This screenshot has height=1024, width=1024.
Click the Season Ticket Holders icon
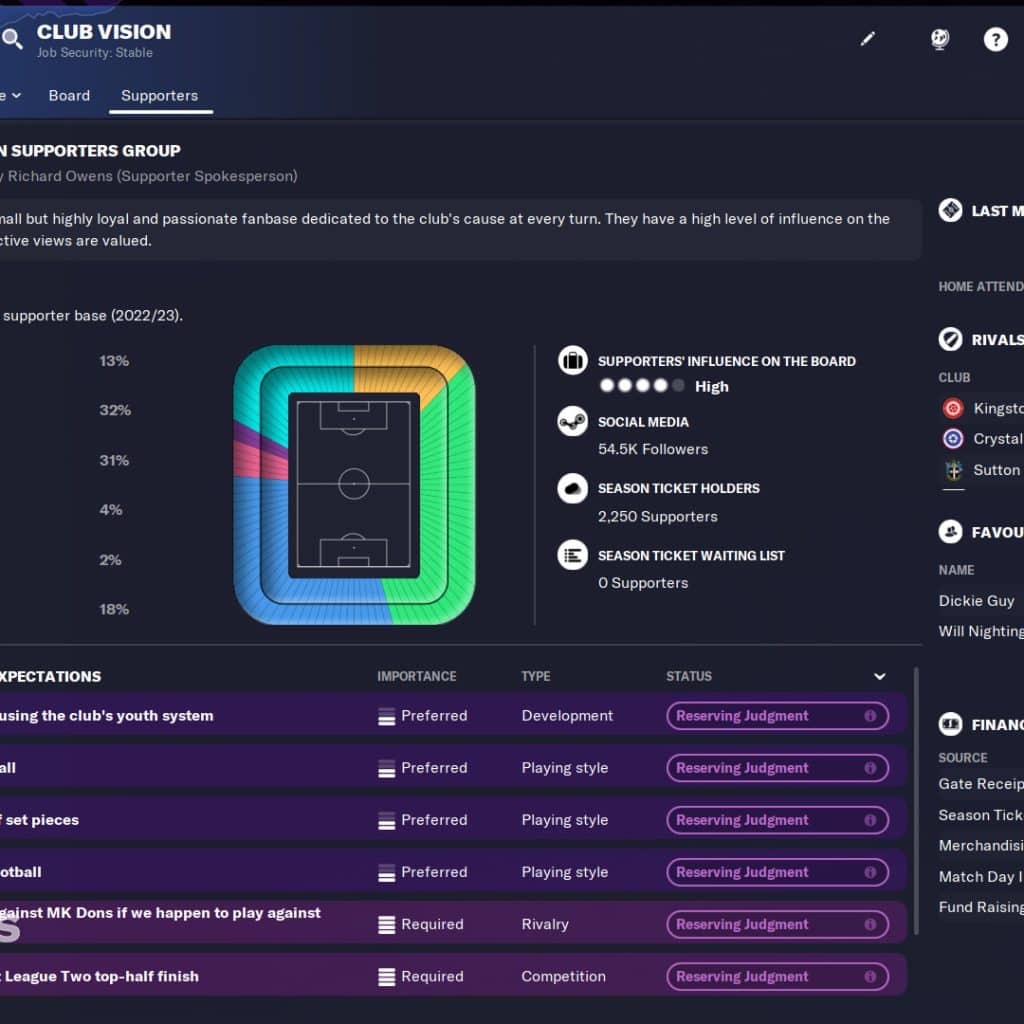[572, 489]
